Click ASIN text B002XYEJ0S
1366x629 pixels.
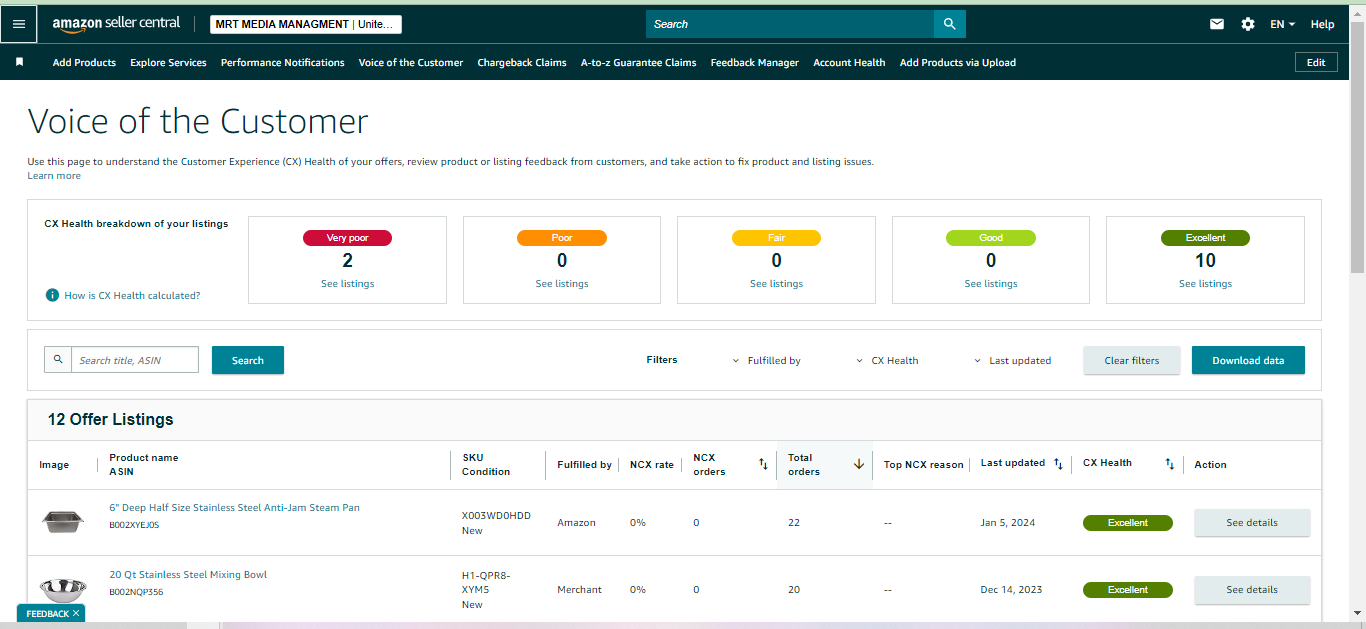point(134,525)
